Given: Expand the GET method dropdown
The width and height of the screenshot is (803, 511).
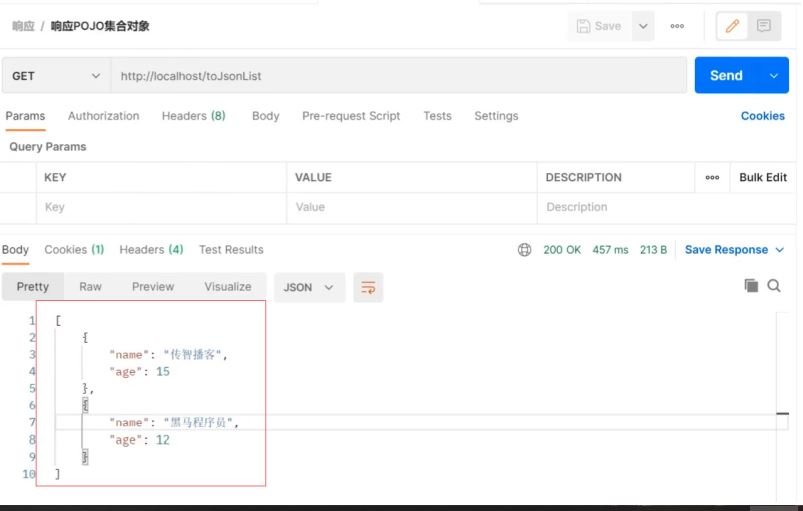Looking at the screenshot, I should (x=55, y=76).
